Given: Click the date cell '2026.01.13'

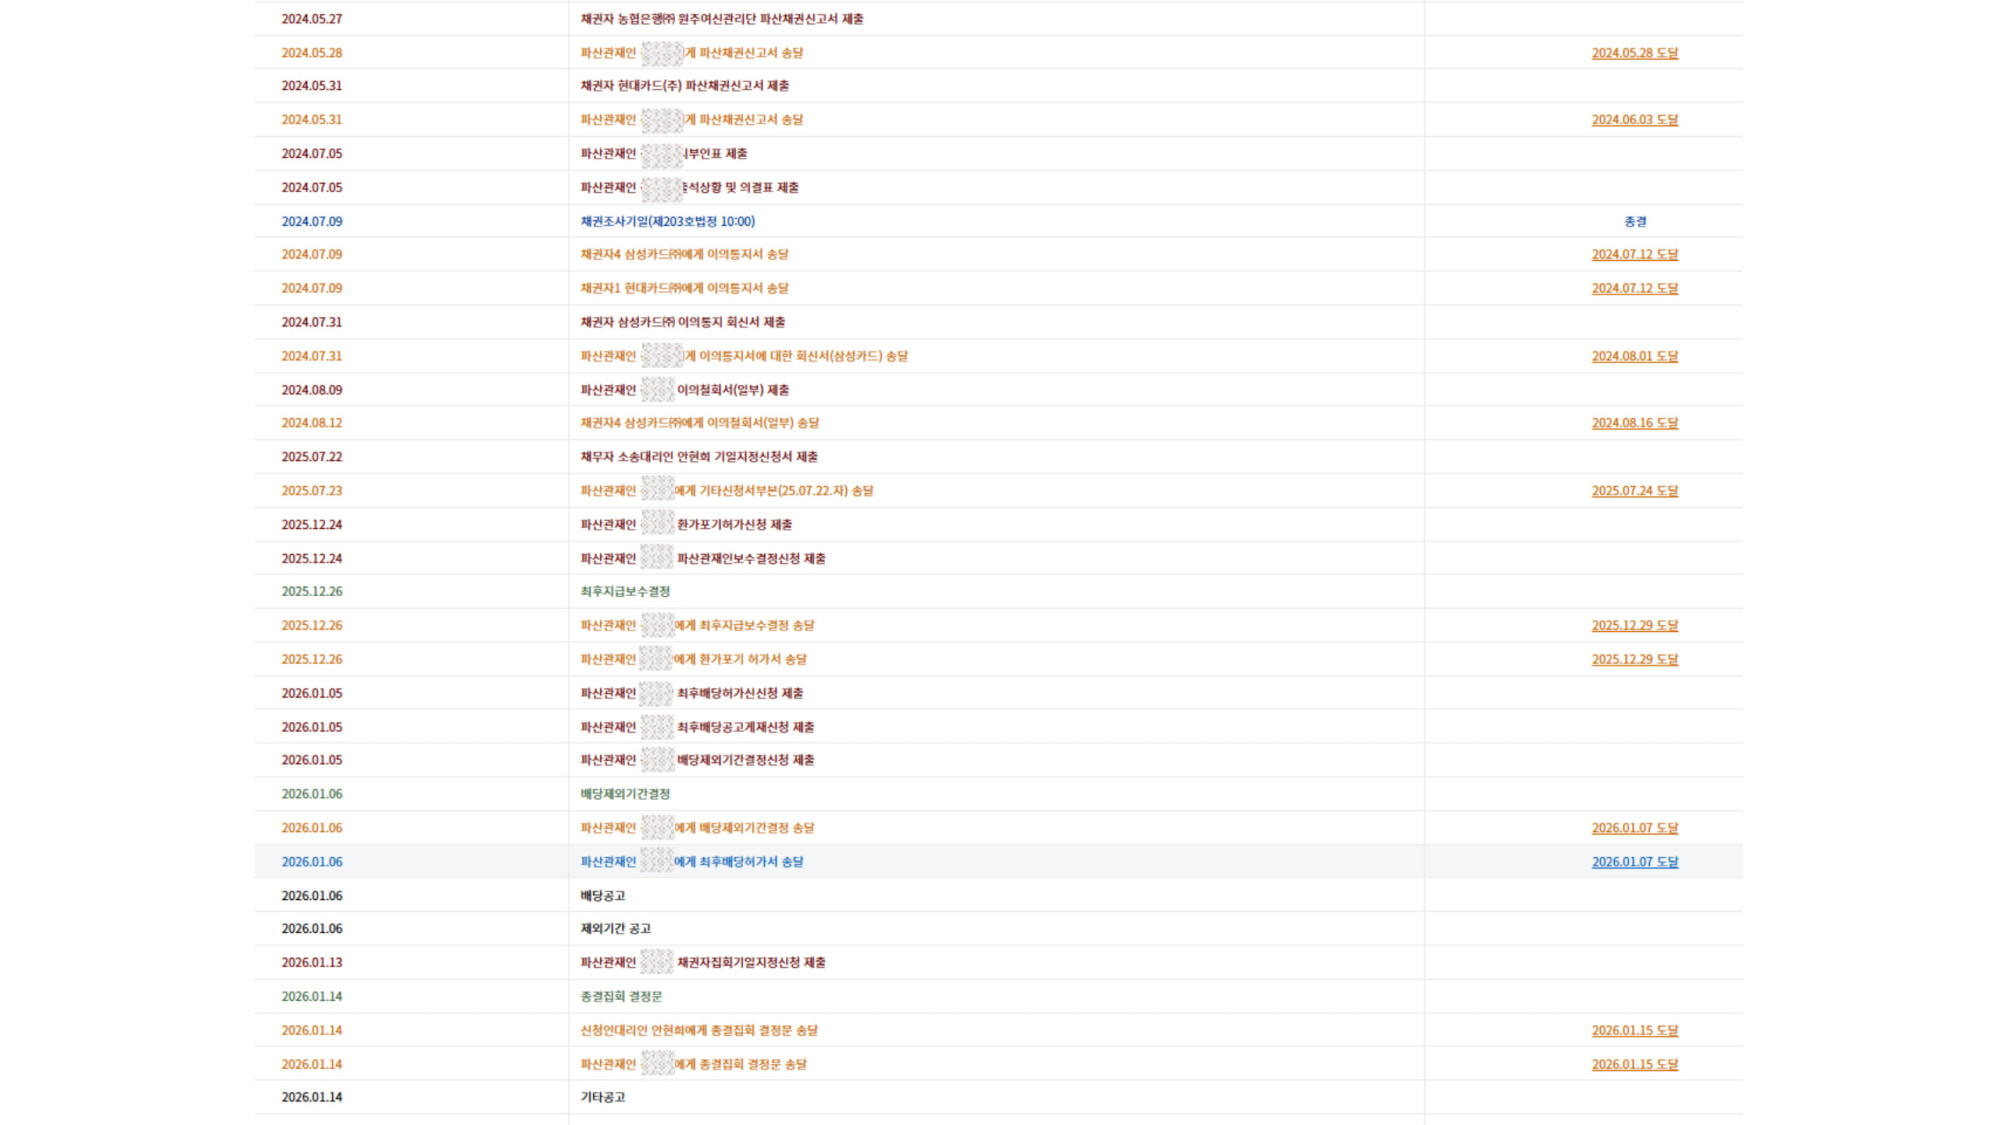Looking at the screenshot, I should point(312,964).
